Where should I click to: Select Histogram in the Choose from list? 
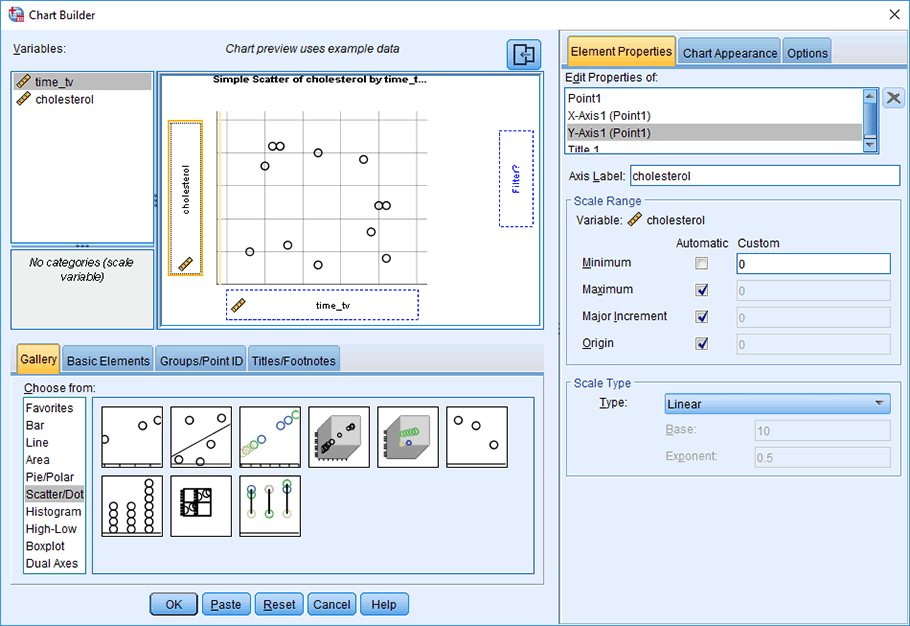(54, 512)
